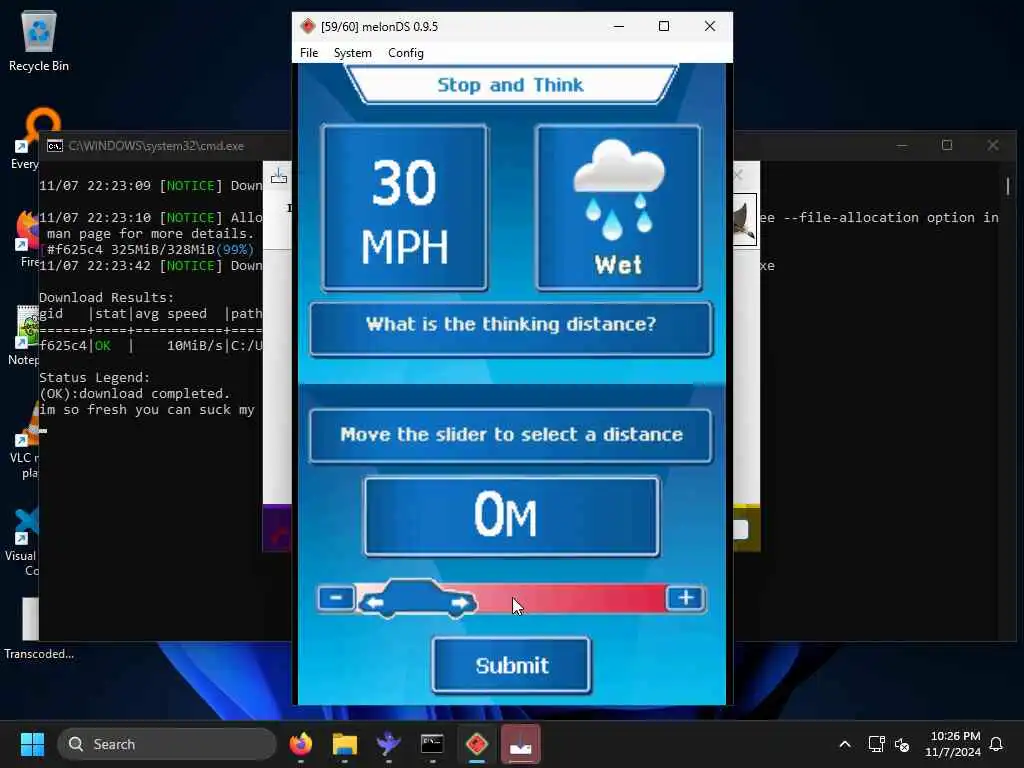Open File Explorer from the taskbar
Image resolution: width=1024 pixels, height=768 pixels.
[345, 744]
